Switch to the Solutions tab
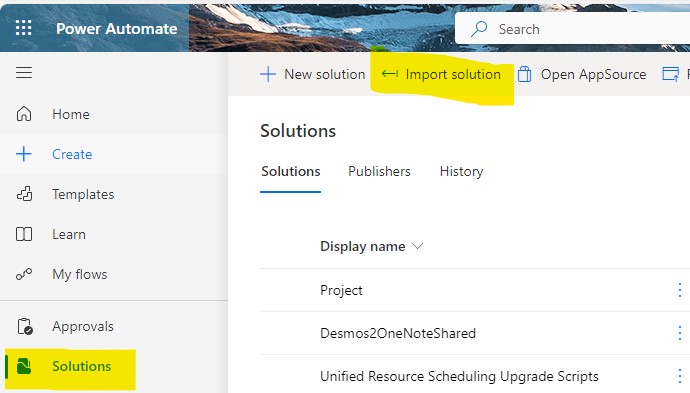The width and height of the screenshot is (690, 393). click(290, 171)
